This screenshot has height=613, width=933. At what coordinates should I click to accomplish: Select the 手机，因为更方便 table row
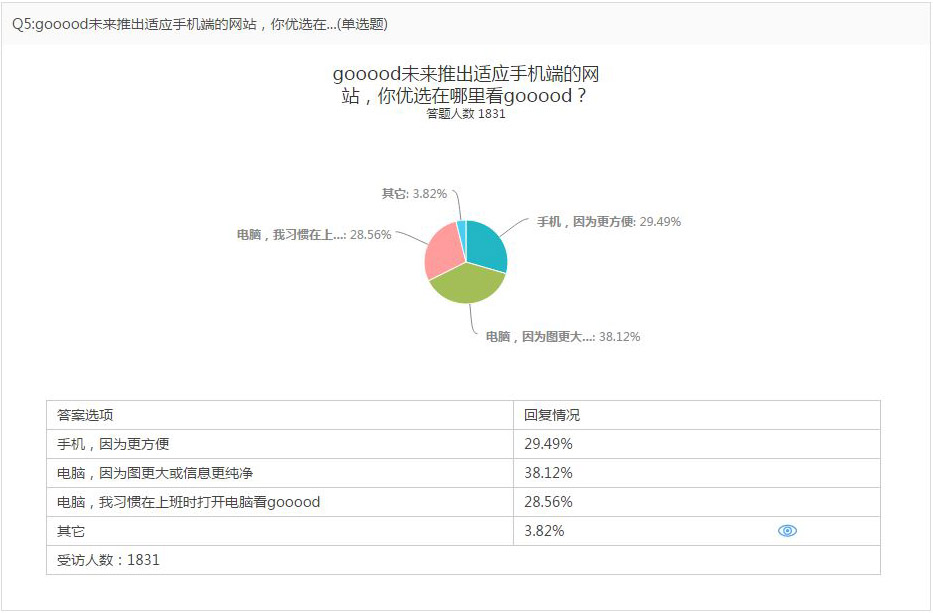(x=464, y=444)
